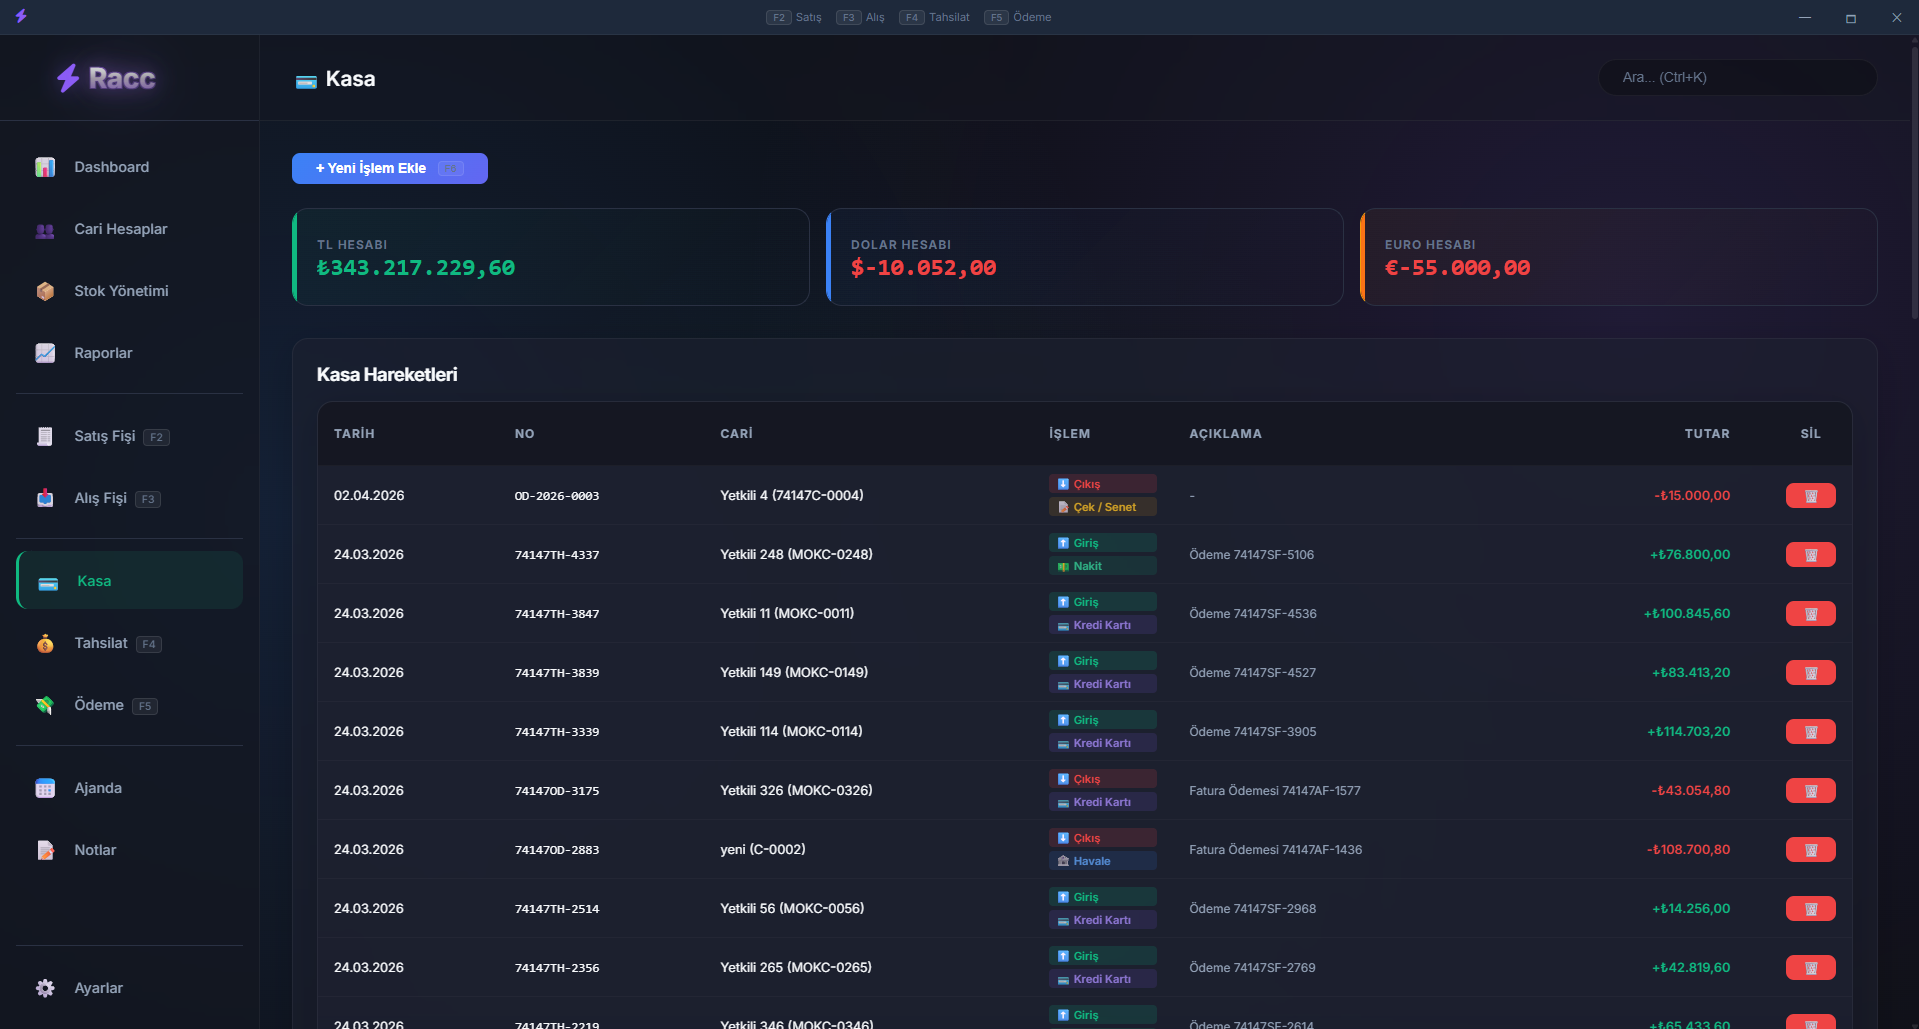1919x1029 pixels.
Task: Click the F2 Satış shortcut in title bar
Action: (x=794, y=17)
